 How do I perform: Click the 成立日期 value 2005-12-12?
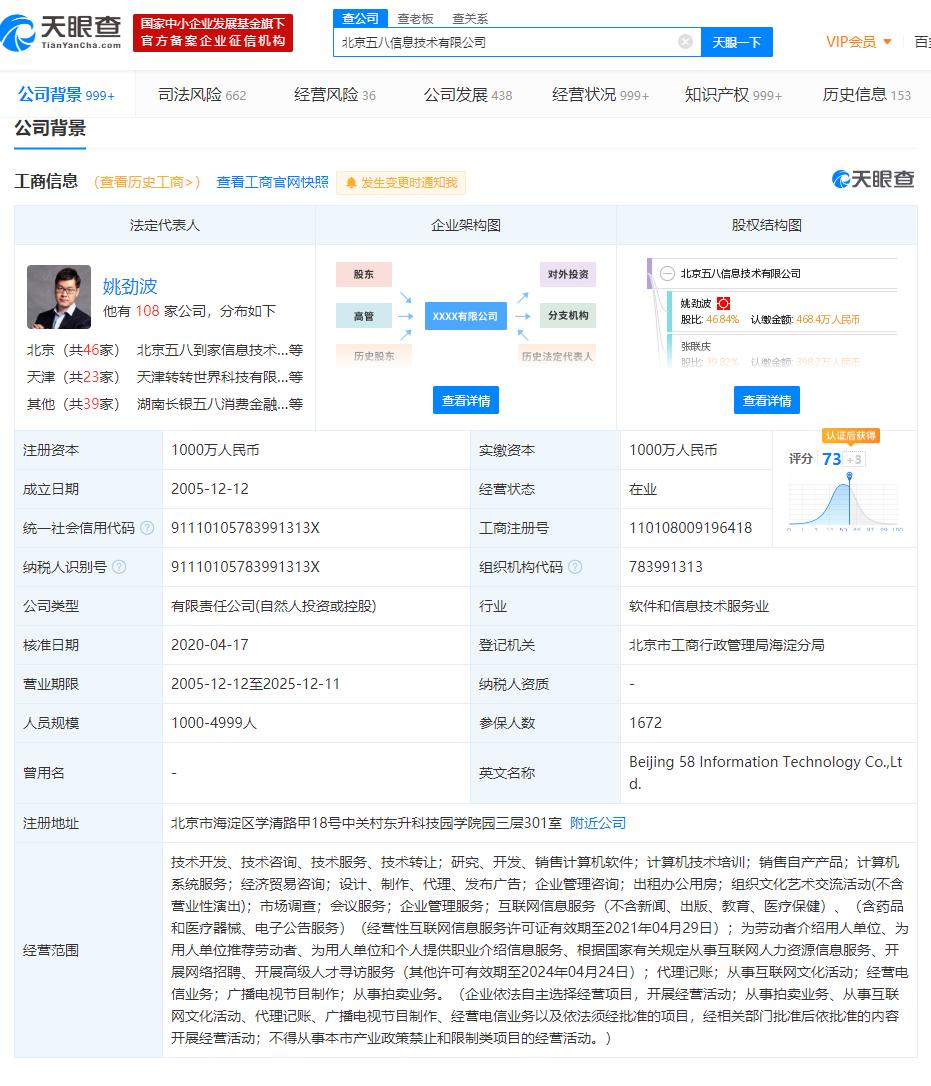coord(210,489)
